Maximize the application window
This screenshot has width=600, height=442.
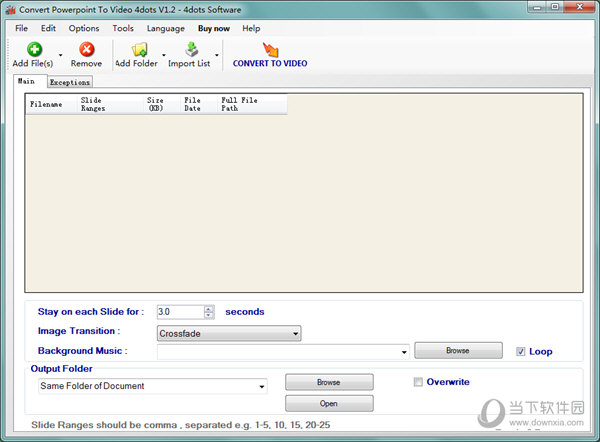point(555,7)
